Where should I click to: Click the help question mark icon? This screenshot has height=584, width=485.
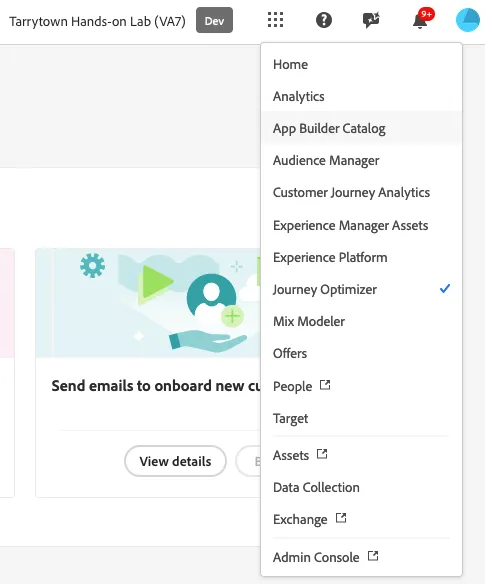324,20
